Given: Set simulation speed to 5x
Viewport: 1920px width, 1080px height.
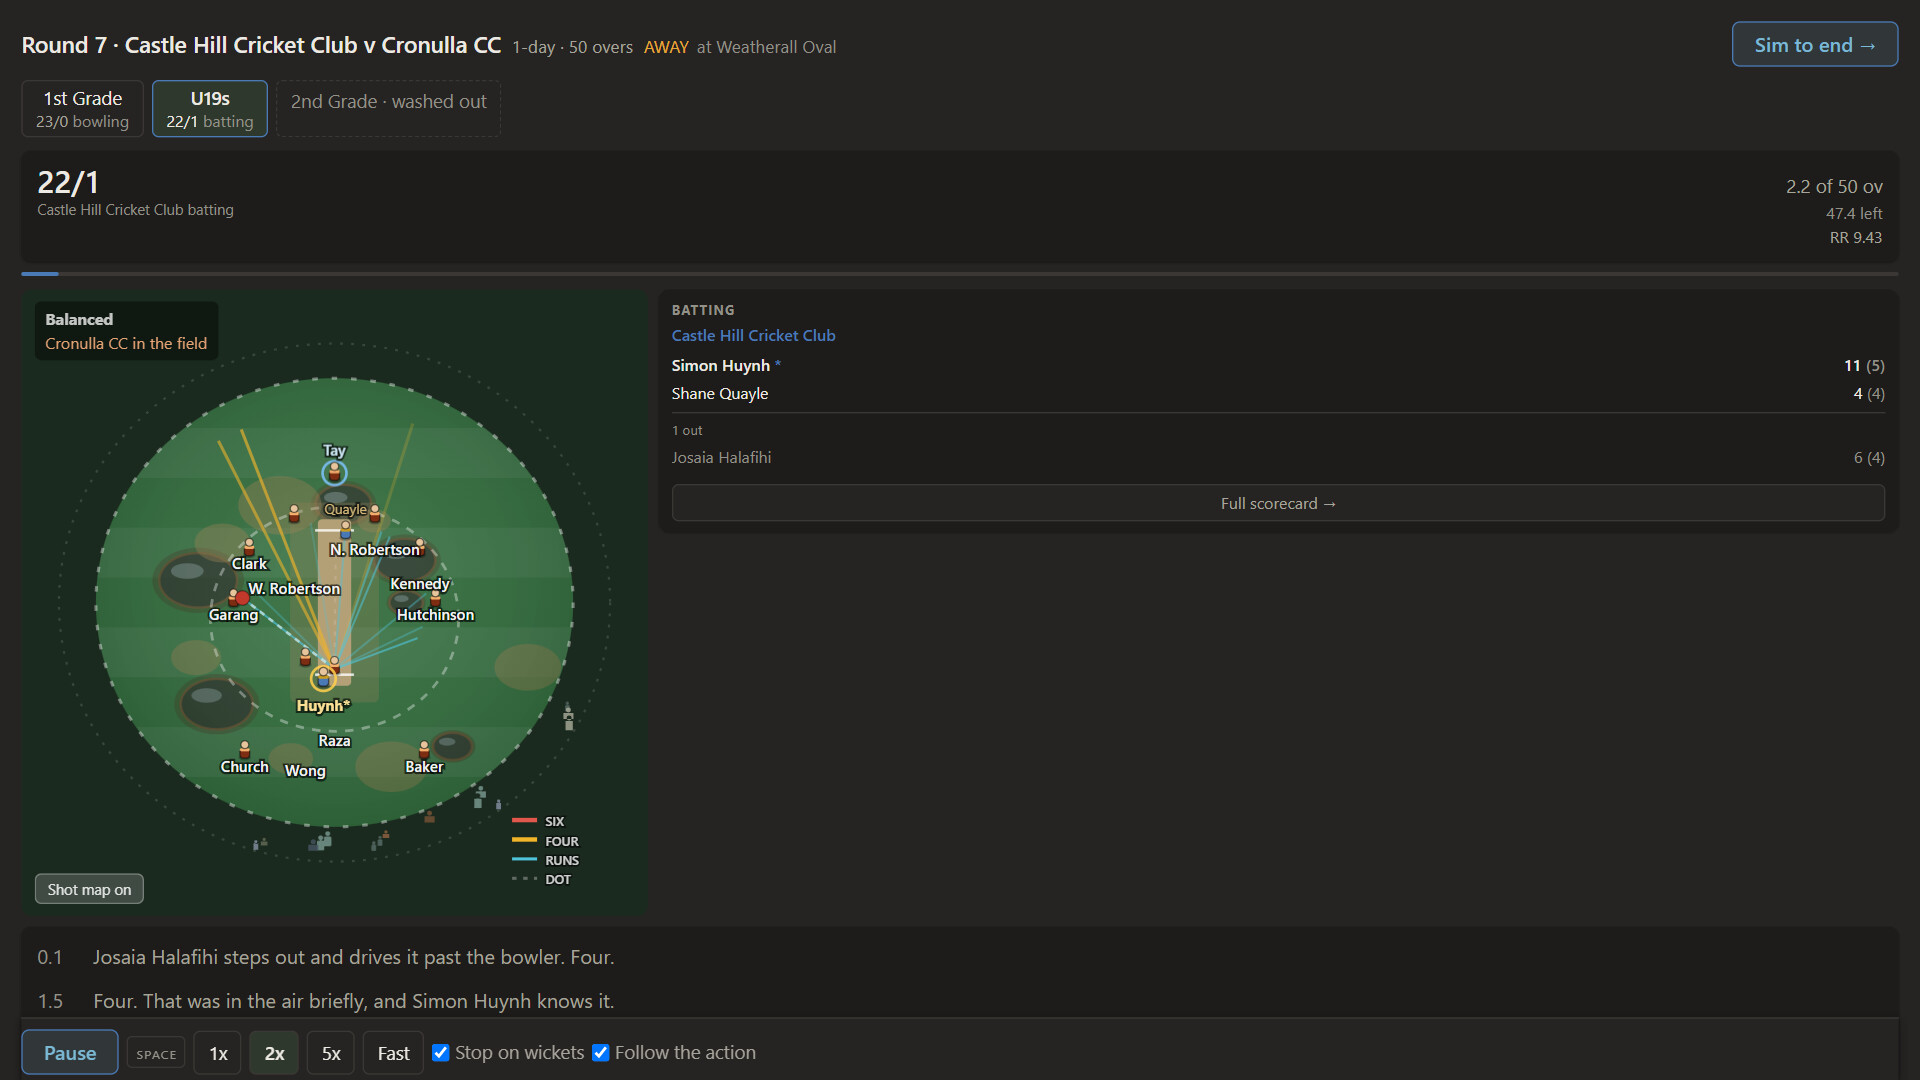Looking at the screenshot, I should [331, 1053].
